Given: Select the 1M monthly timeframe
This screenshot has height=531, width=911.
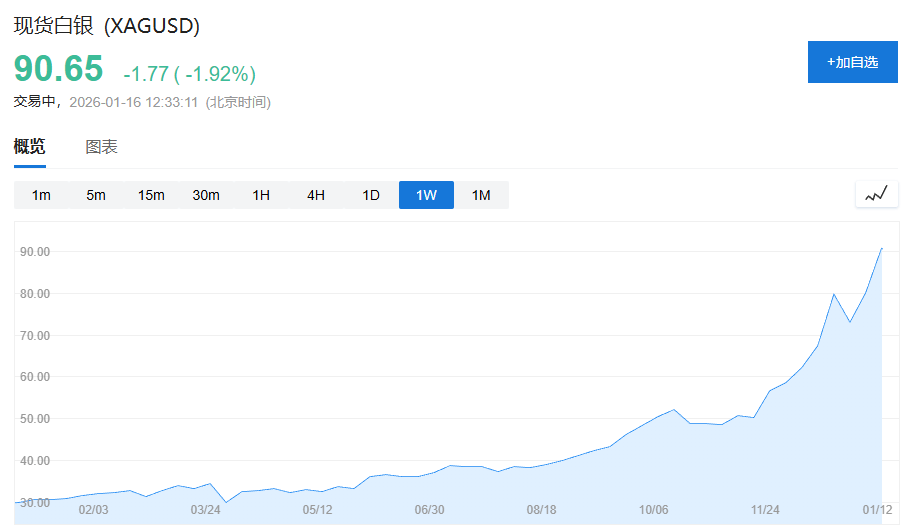Looking at the screenshot, I should click(481, 195).
